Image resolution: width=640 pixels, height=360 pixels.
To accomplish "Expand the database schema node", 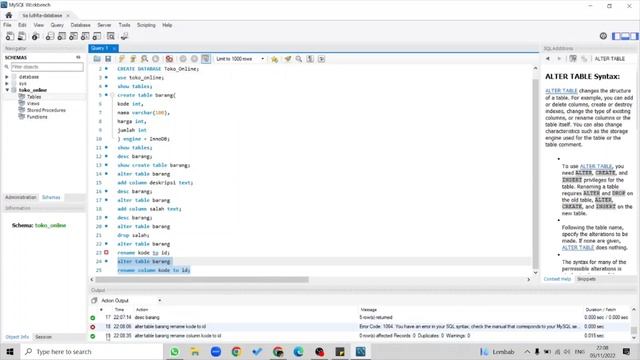I will pos(7,77).
